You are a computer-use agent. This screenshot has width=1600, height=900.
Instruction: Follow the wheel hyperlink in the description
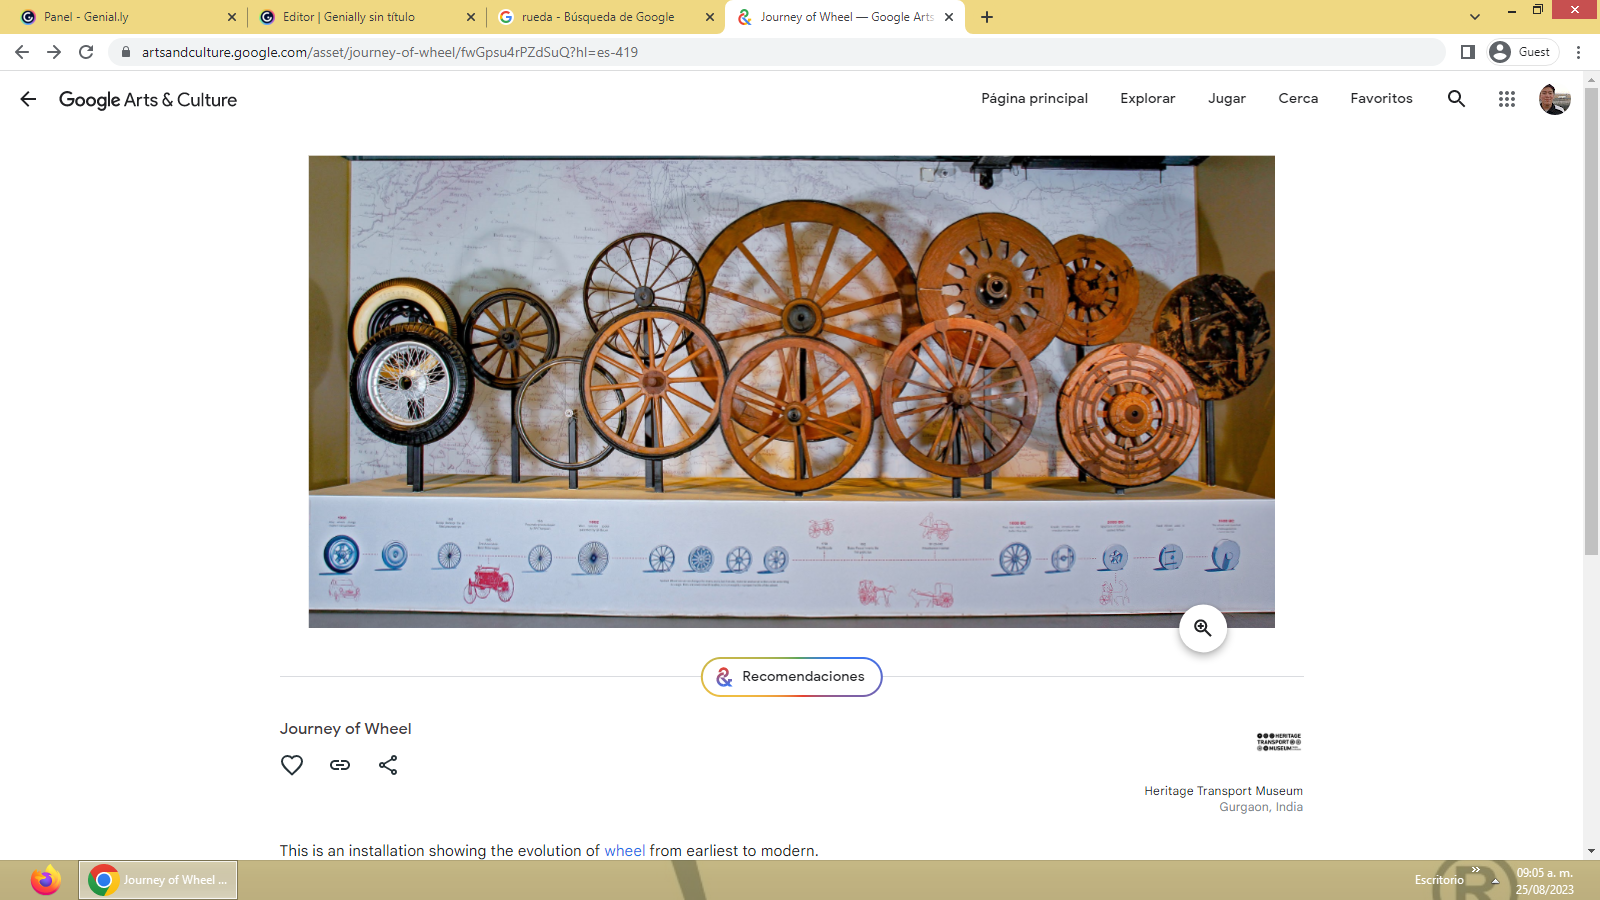coord(624,851)
